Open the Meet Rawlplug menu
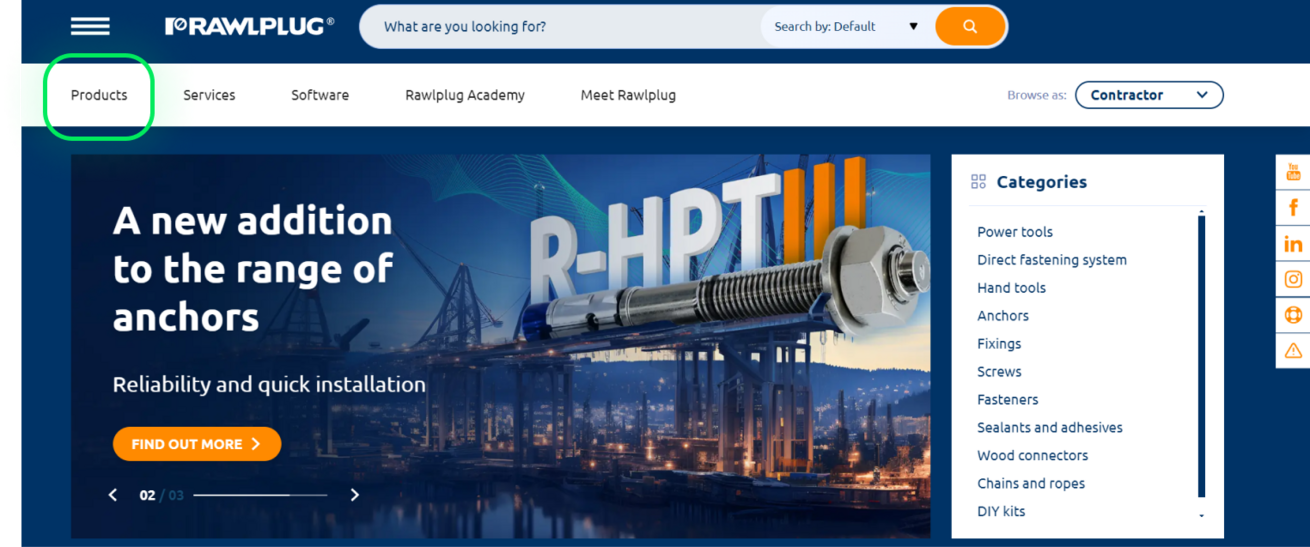 pyautogui.click(x=628, y=95)
